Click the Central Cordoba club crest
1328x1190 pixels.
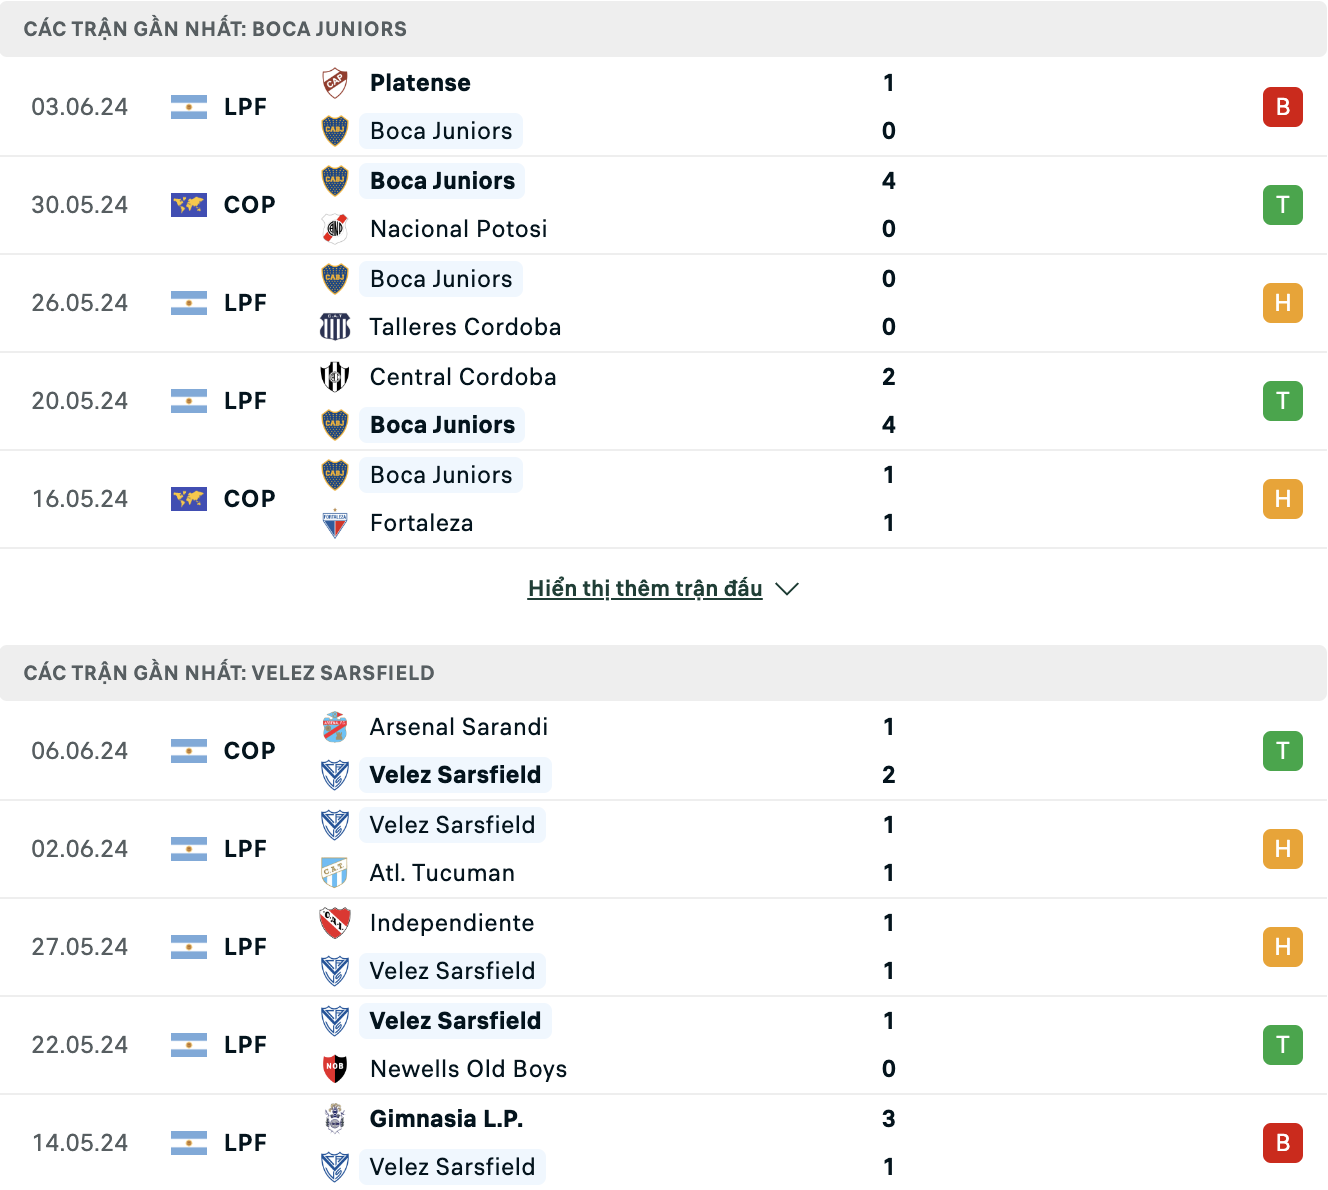[x=335, y=377]
